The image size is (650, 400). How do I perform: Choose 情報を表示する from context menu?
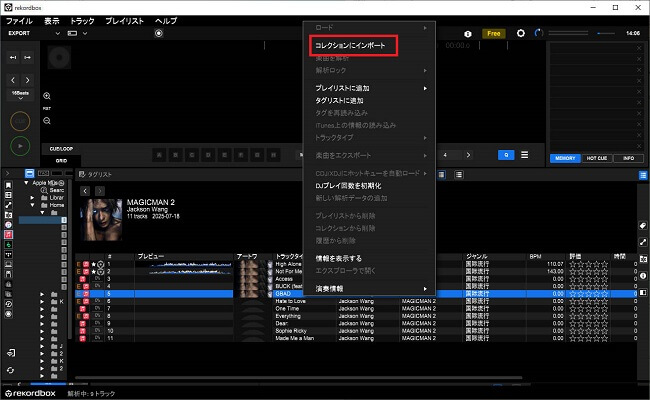point(338,258)
